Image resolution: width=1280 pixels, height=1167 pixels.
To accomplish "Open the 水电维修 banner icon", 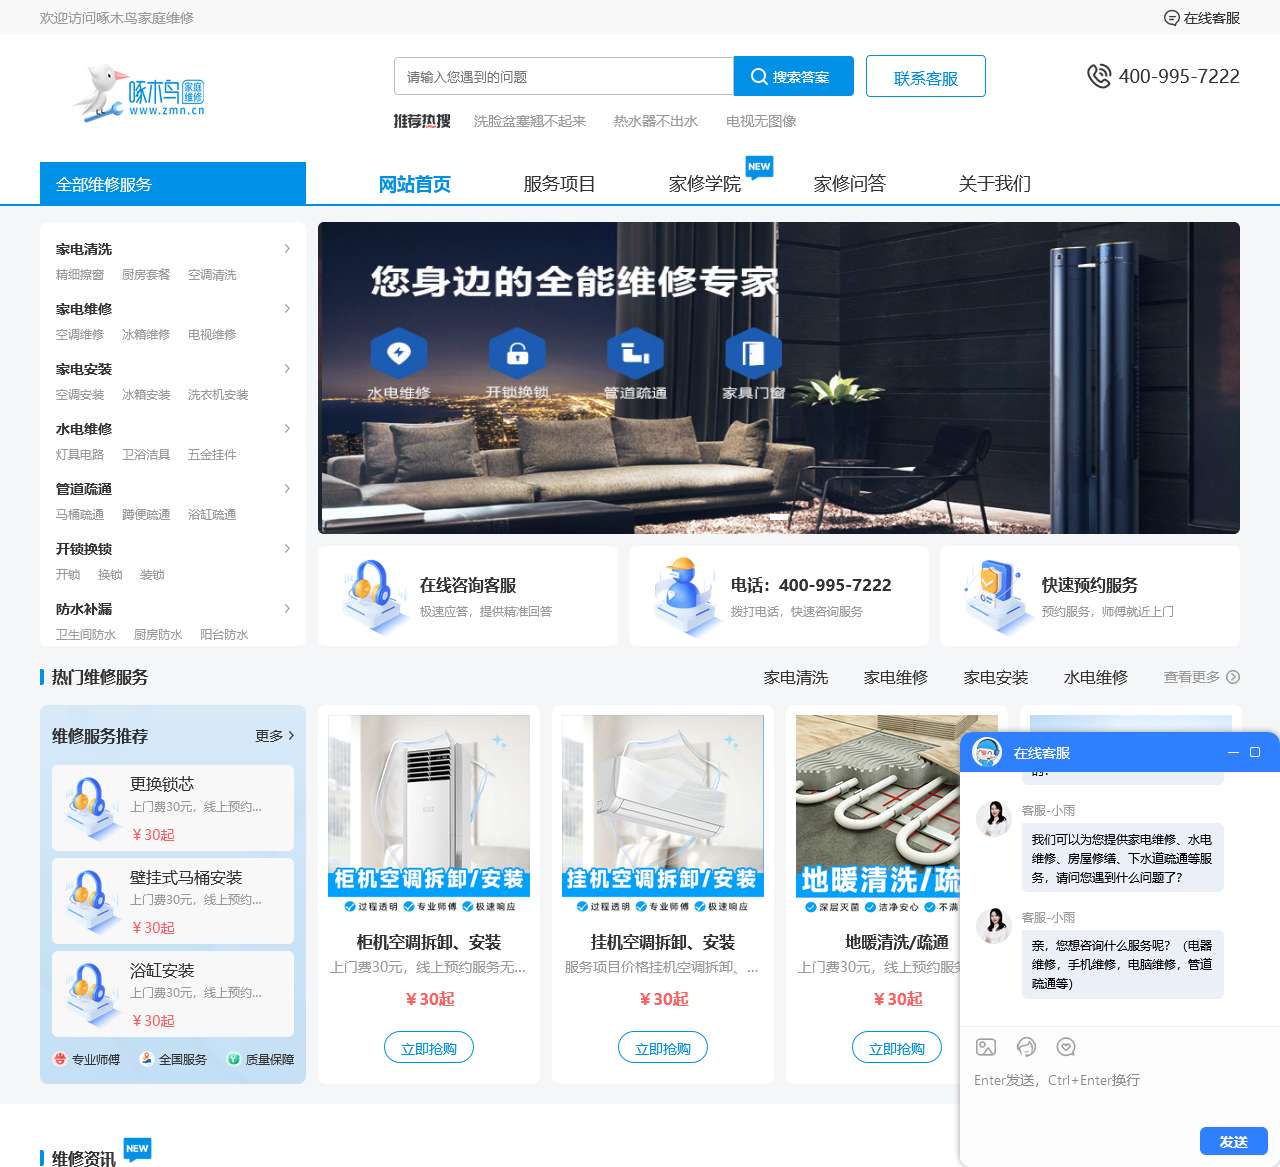I will (399, 353).
